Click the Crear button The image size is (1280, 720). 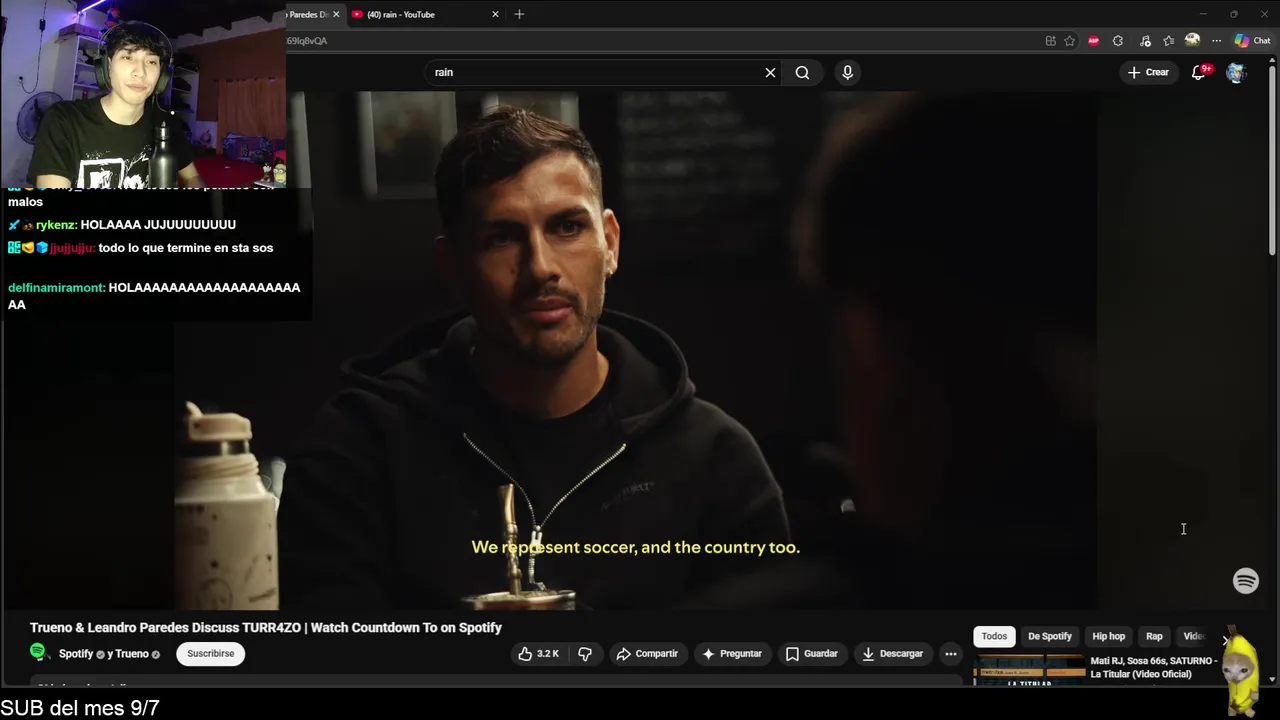tap(1148, 72)
